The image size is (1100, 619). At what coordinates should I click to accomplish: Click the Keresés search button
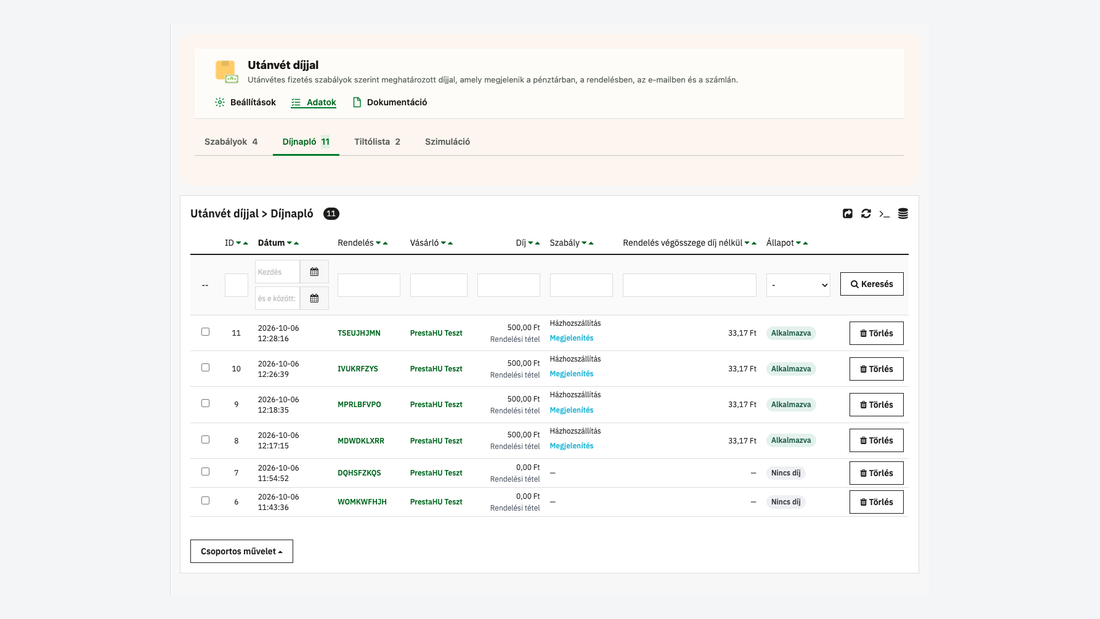(x=872, y=284)
